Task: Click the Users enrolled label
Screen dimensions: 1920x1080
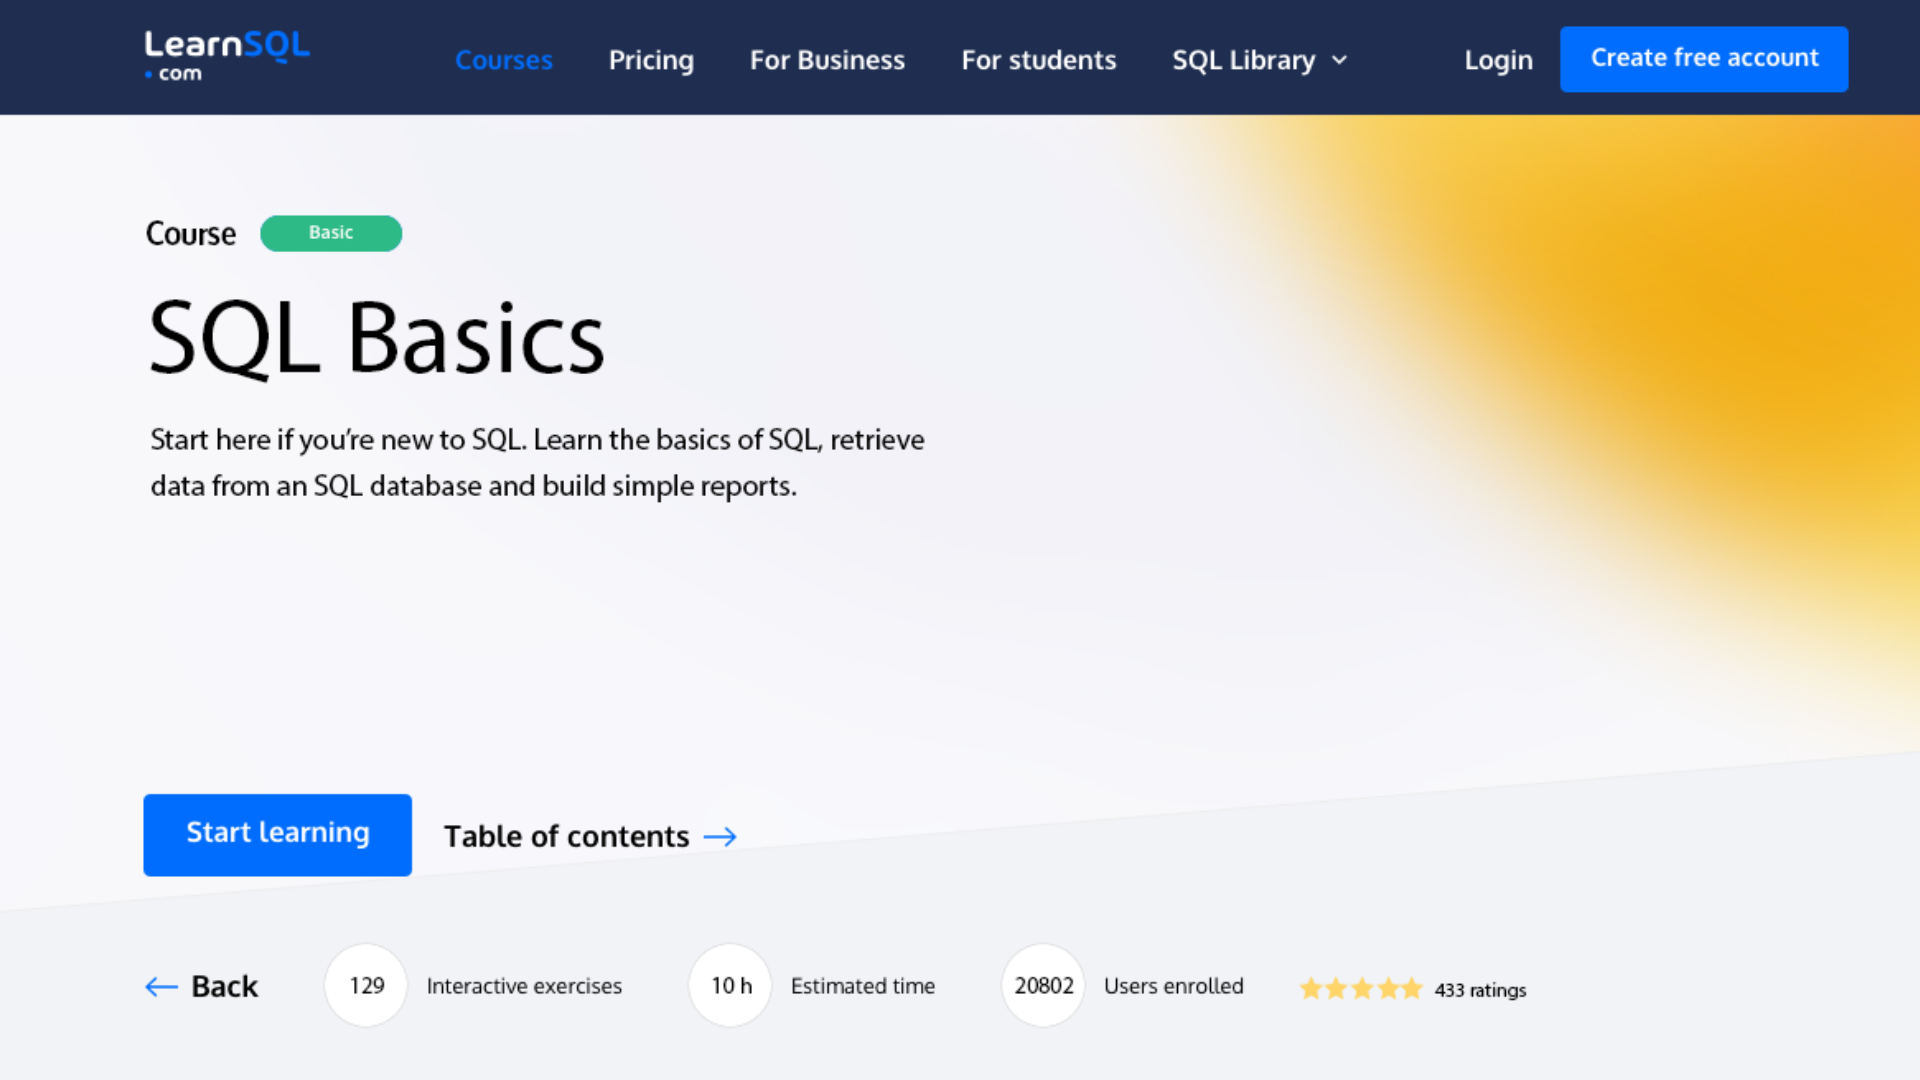Action: pos(1174,986)
